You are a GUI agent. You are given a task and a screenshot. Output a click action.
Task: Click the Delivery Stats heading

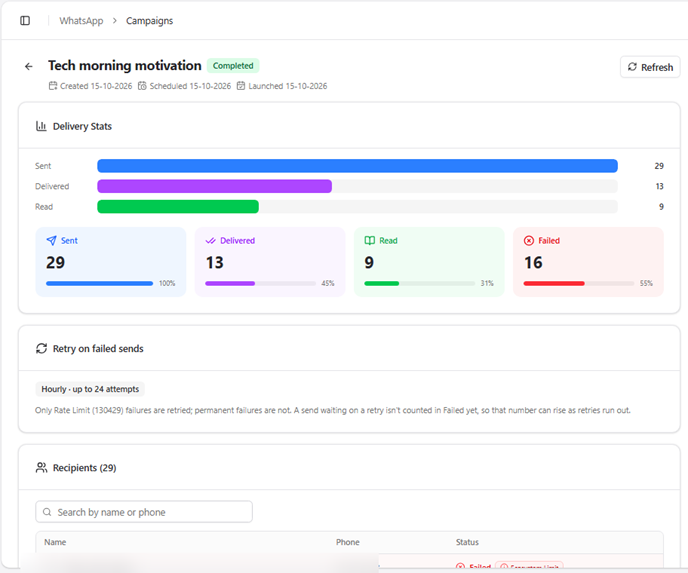[x=82, y=126]
